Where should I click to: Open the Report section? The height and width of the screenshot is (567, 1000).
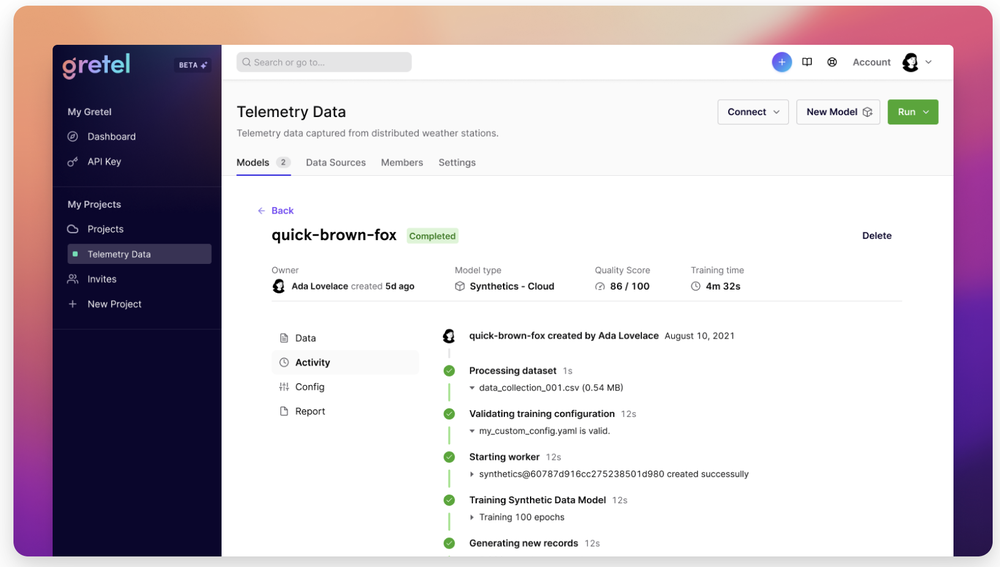310,412
